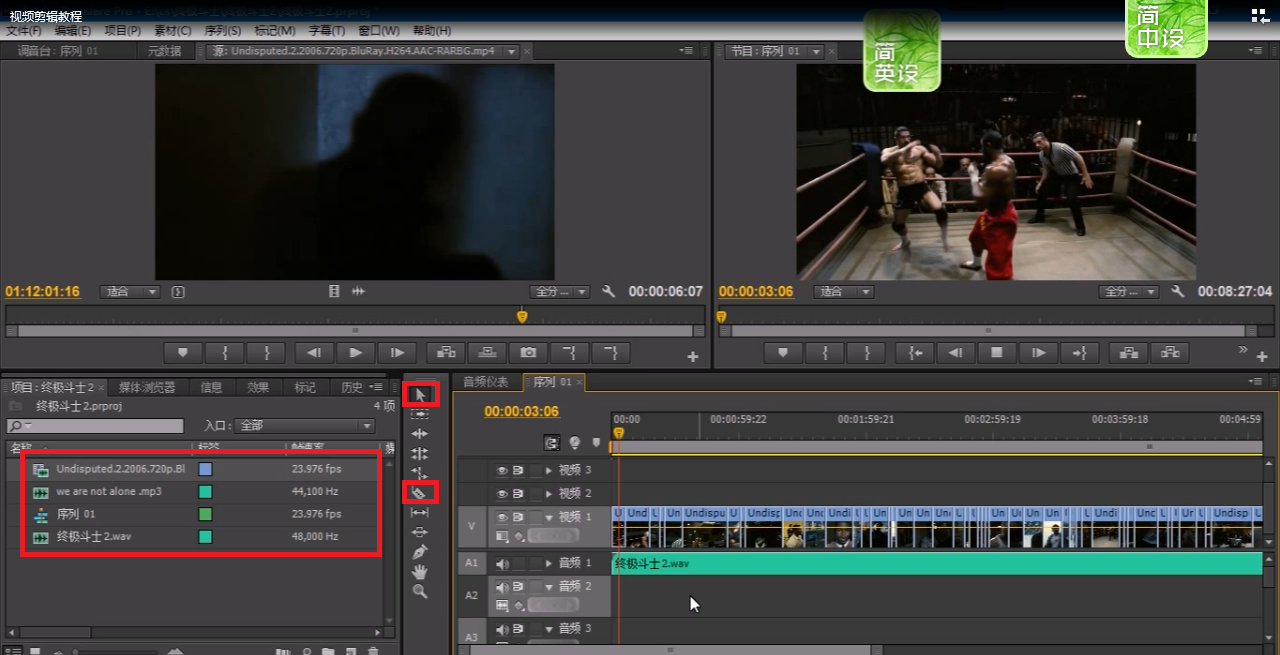The width and height of the screenshot is (1280, 655).
Task: Open source monitor button editor plus
Action: click(x=692, y=356)
